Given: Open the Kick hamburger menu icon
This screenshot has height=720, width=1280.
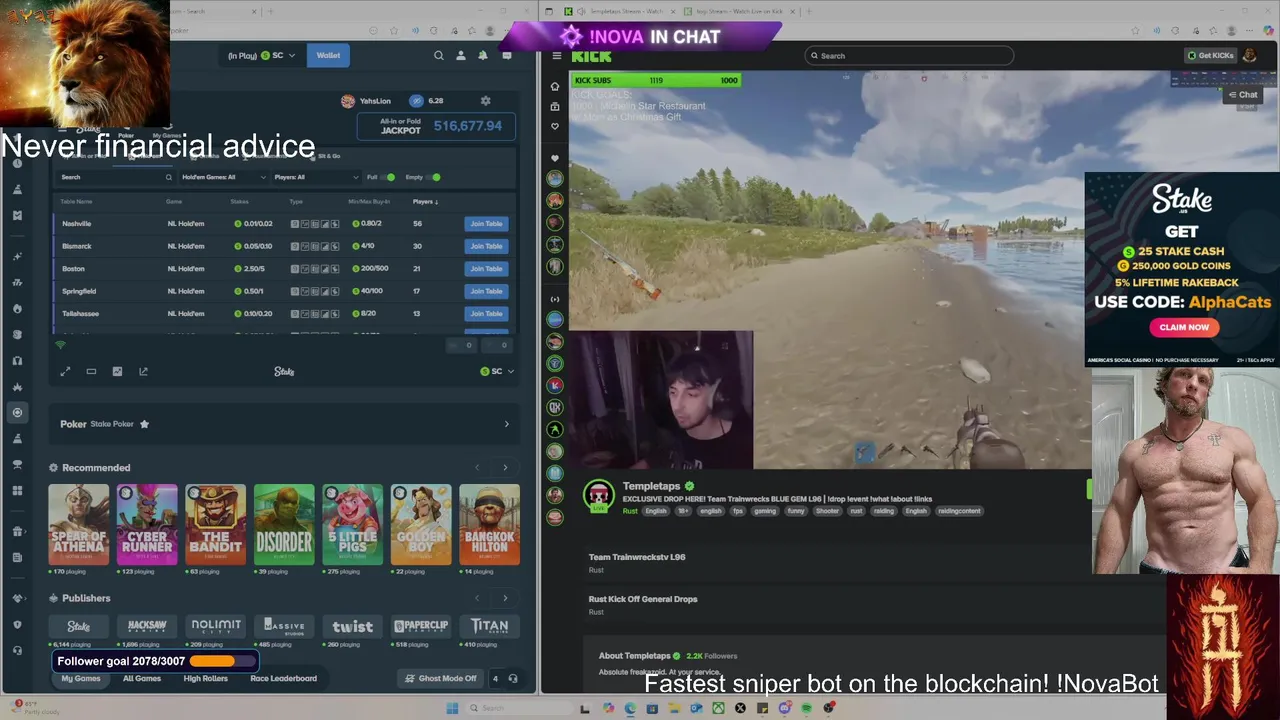Looking at the screenshot, I should pos(556,56).
